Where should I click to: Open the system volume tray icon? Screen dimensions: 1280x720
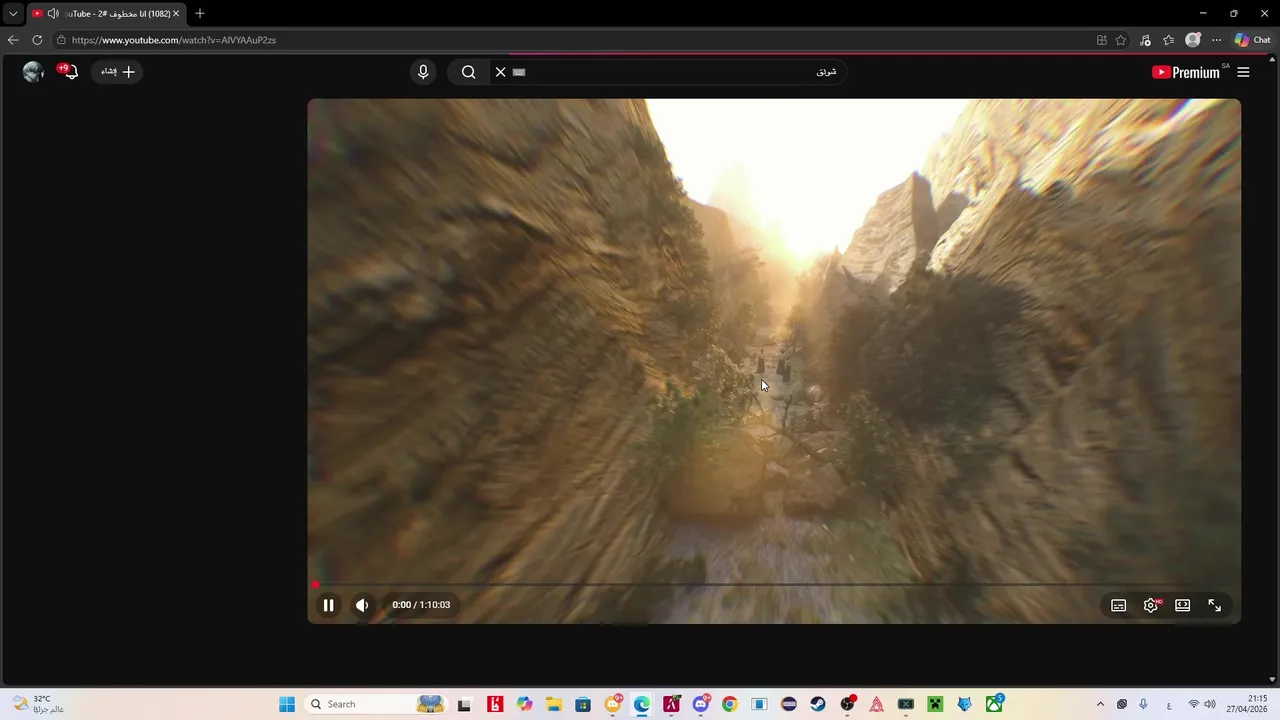click(1210, 704)
